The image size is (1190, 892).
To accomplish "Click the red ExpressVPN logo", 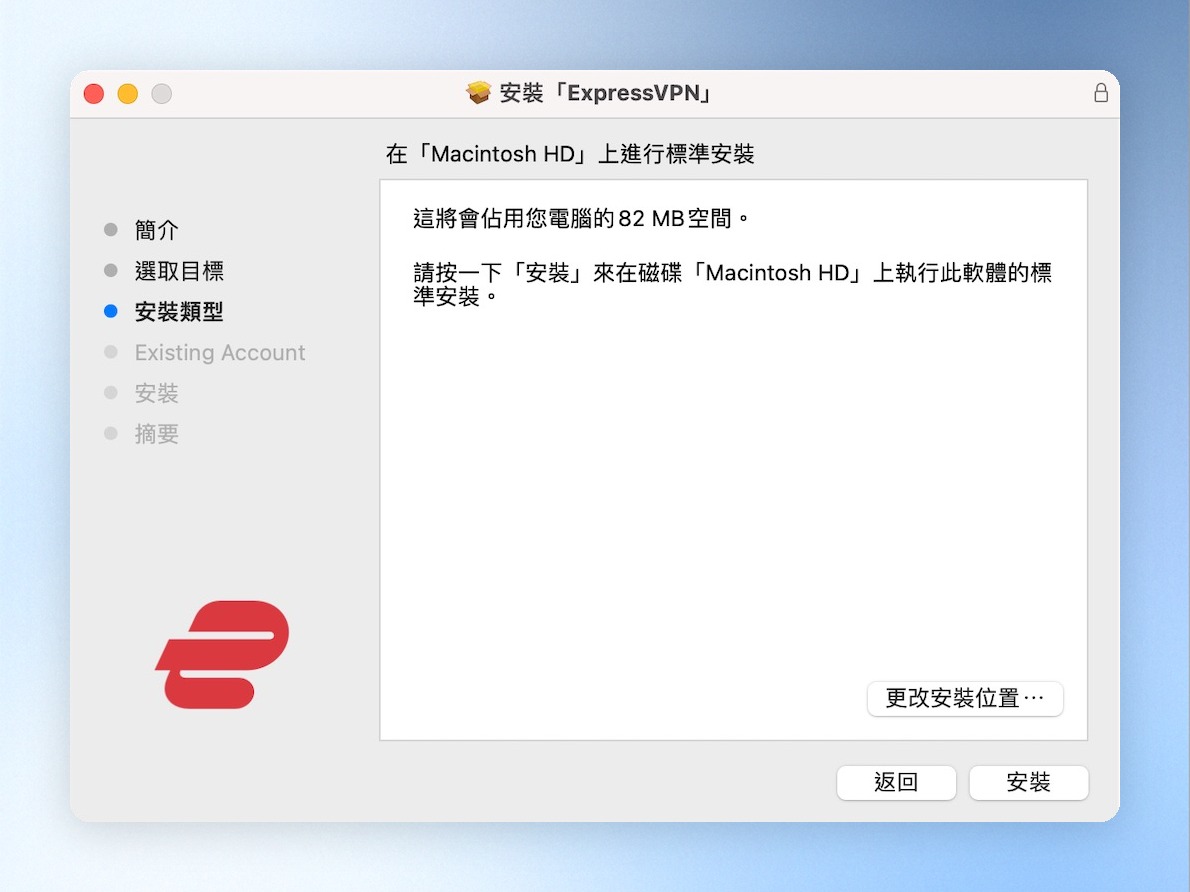I will pyautogui.click(x=222, y=654).
